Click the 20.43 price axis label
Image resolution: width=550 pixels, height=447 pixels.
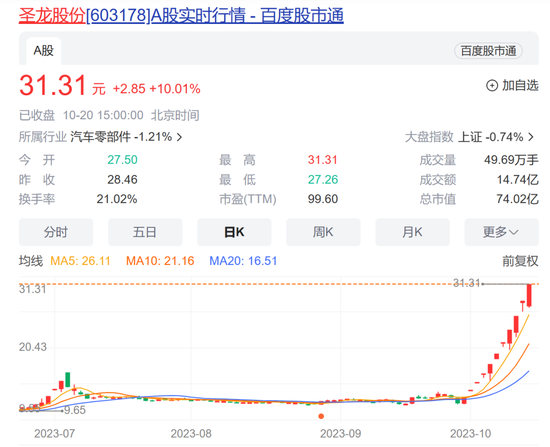click(x=33, y=347)
